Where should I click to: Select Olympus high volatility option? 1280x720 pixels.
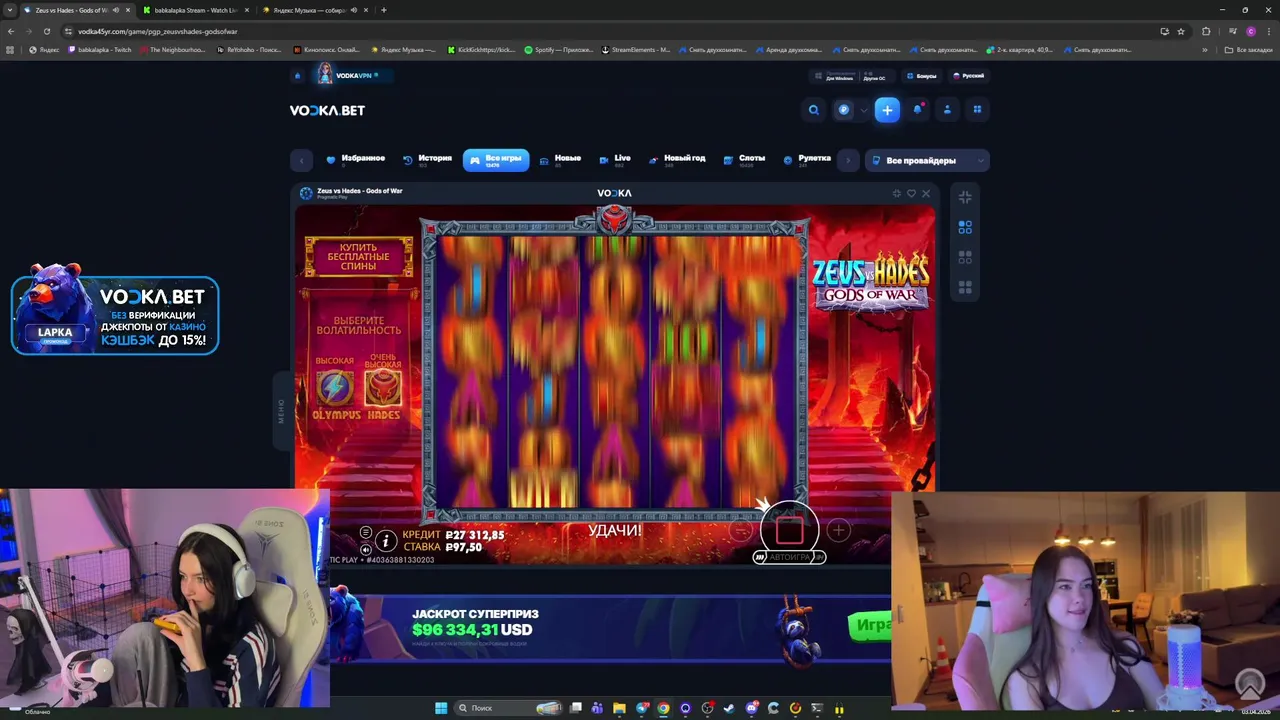tap(335, 388)
